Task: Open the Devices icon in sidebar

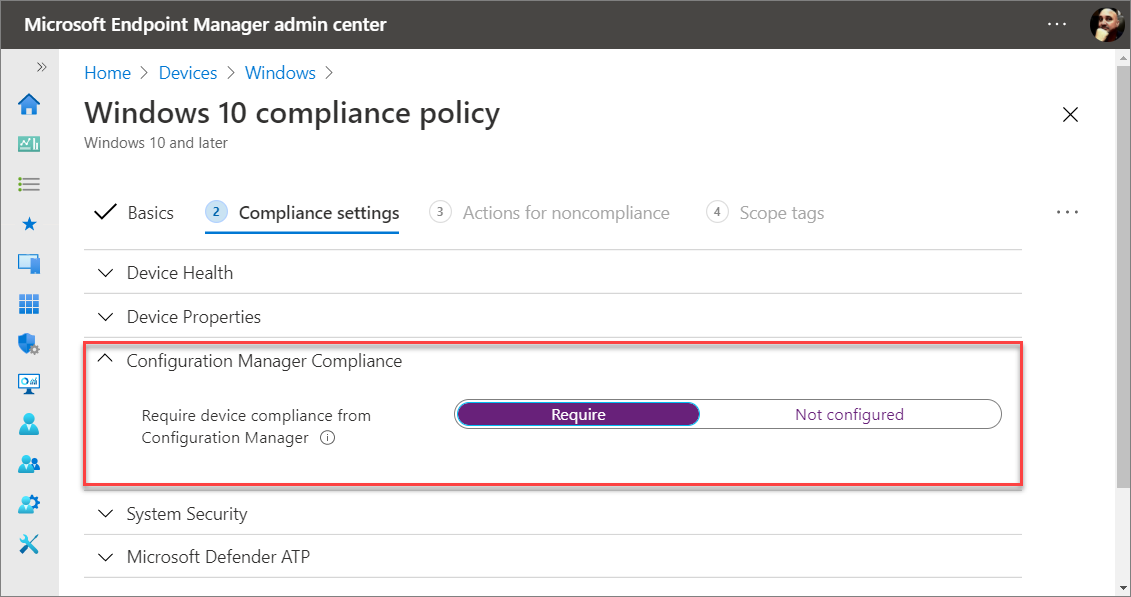Action: (x=29, y=264)
